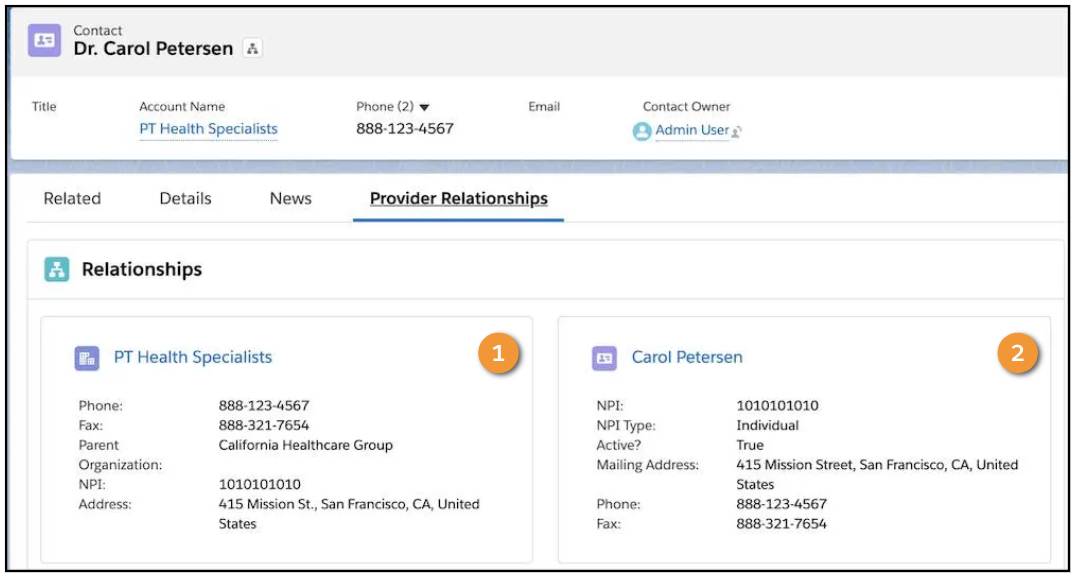
Task: Click header phone number 888-123-4567
Action: click(405, 129)
